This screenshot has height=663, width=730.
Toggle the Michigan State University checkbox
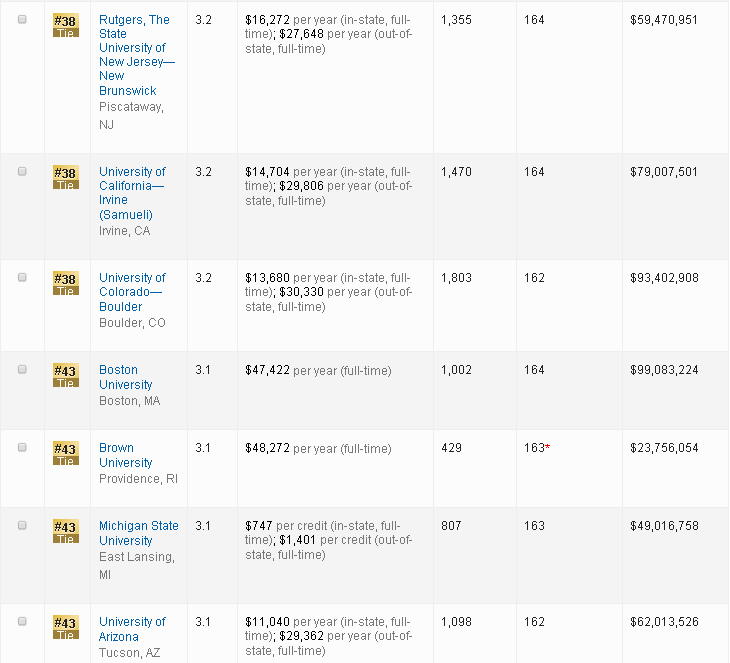click(x=22, y=526)
